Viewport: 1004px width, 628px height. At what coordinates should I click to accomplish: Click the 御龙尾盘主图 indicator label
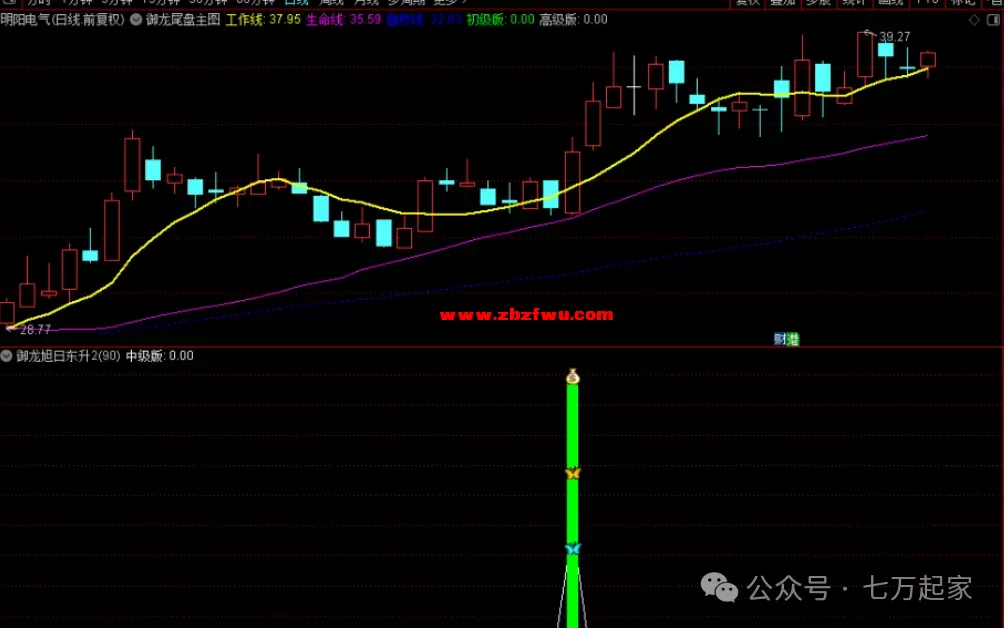[x=183, y=20]
